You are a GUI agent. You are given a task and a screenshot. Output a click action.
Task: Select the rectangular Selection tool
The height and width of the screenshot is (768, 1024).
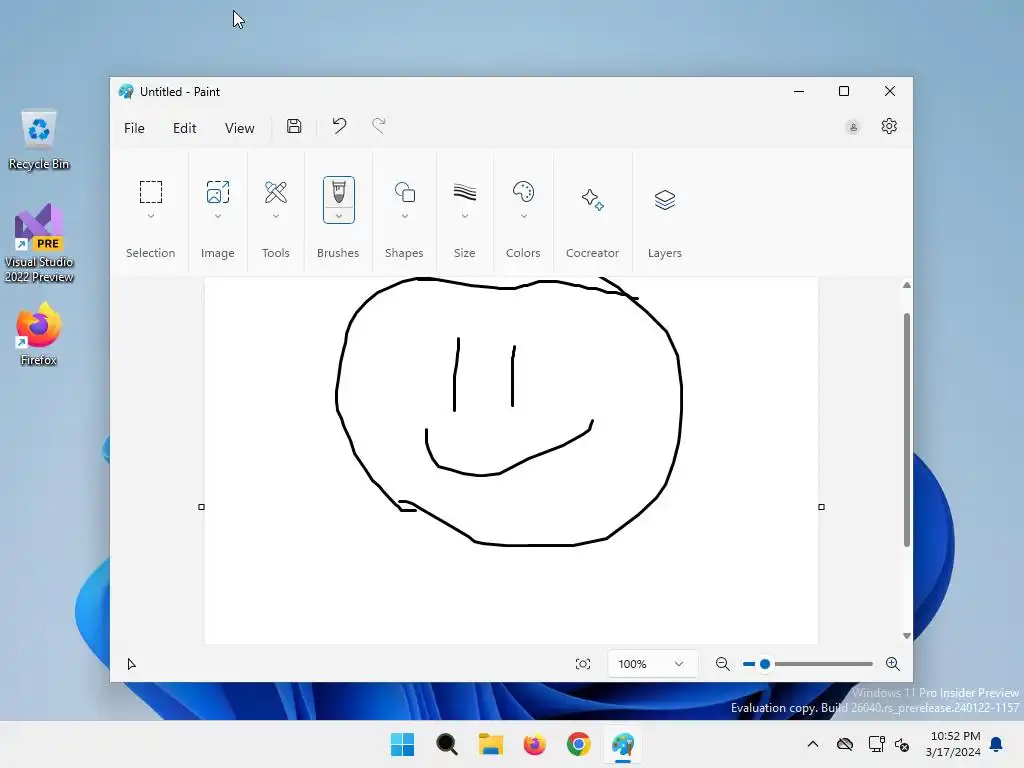(x=151, y=192)
